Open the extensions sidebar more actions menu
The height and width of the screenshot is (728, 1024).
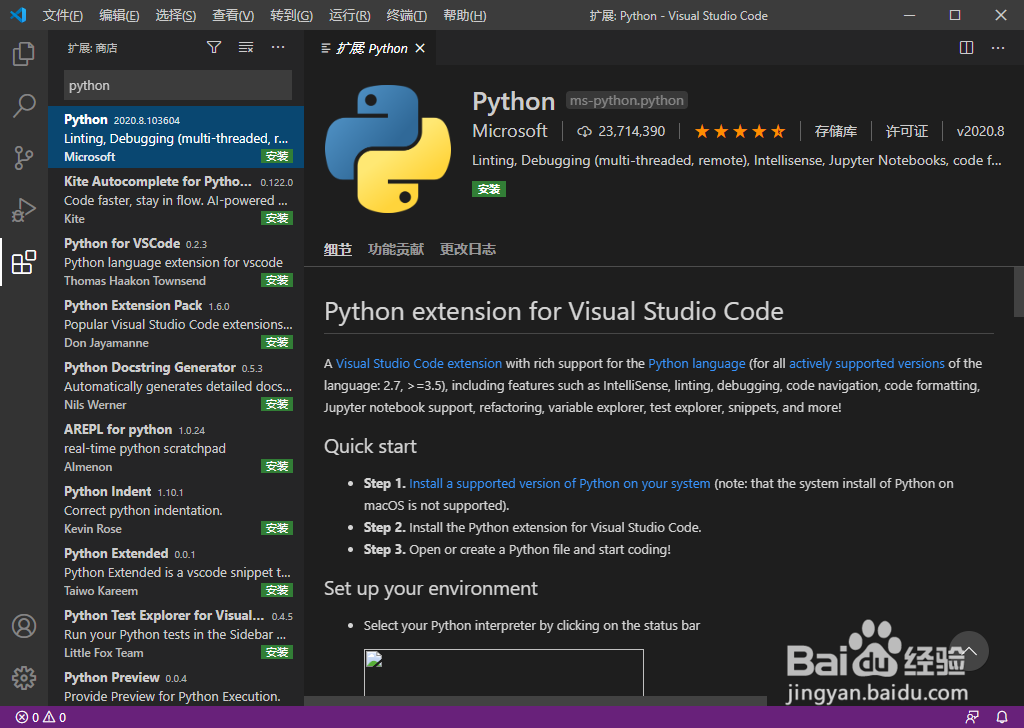click(278, 47)
